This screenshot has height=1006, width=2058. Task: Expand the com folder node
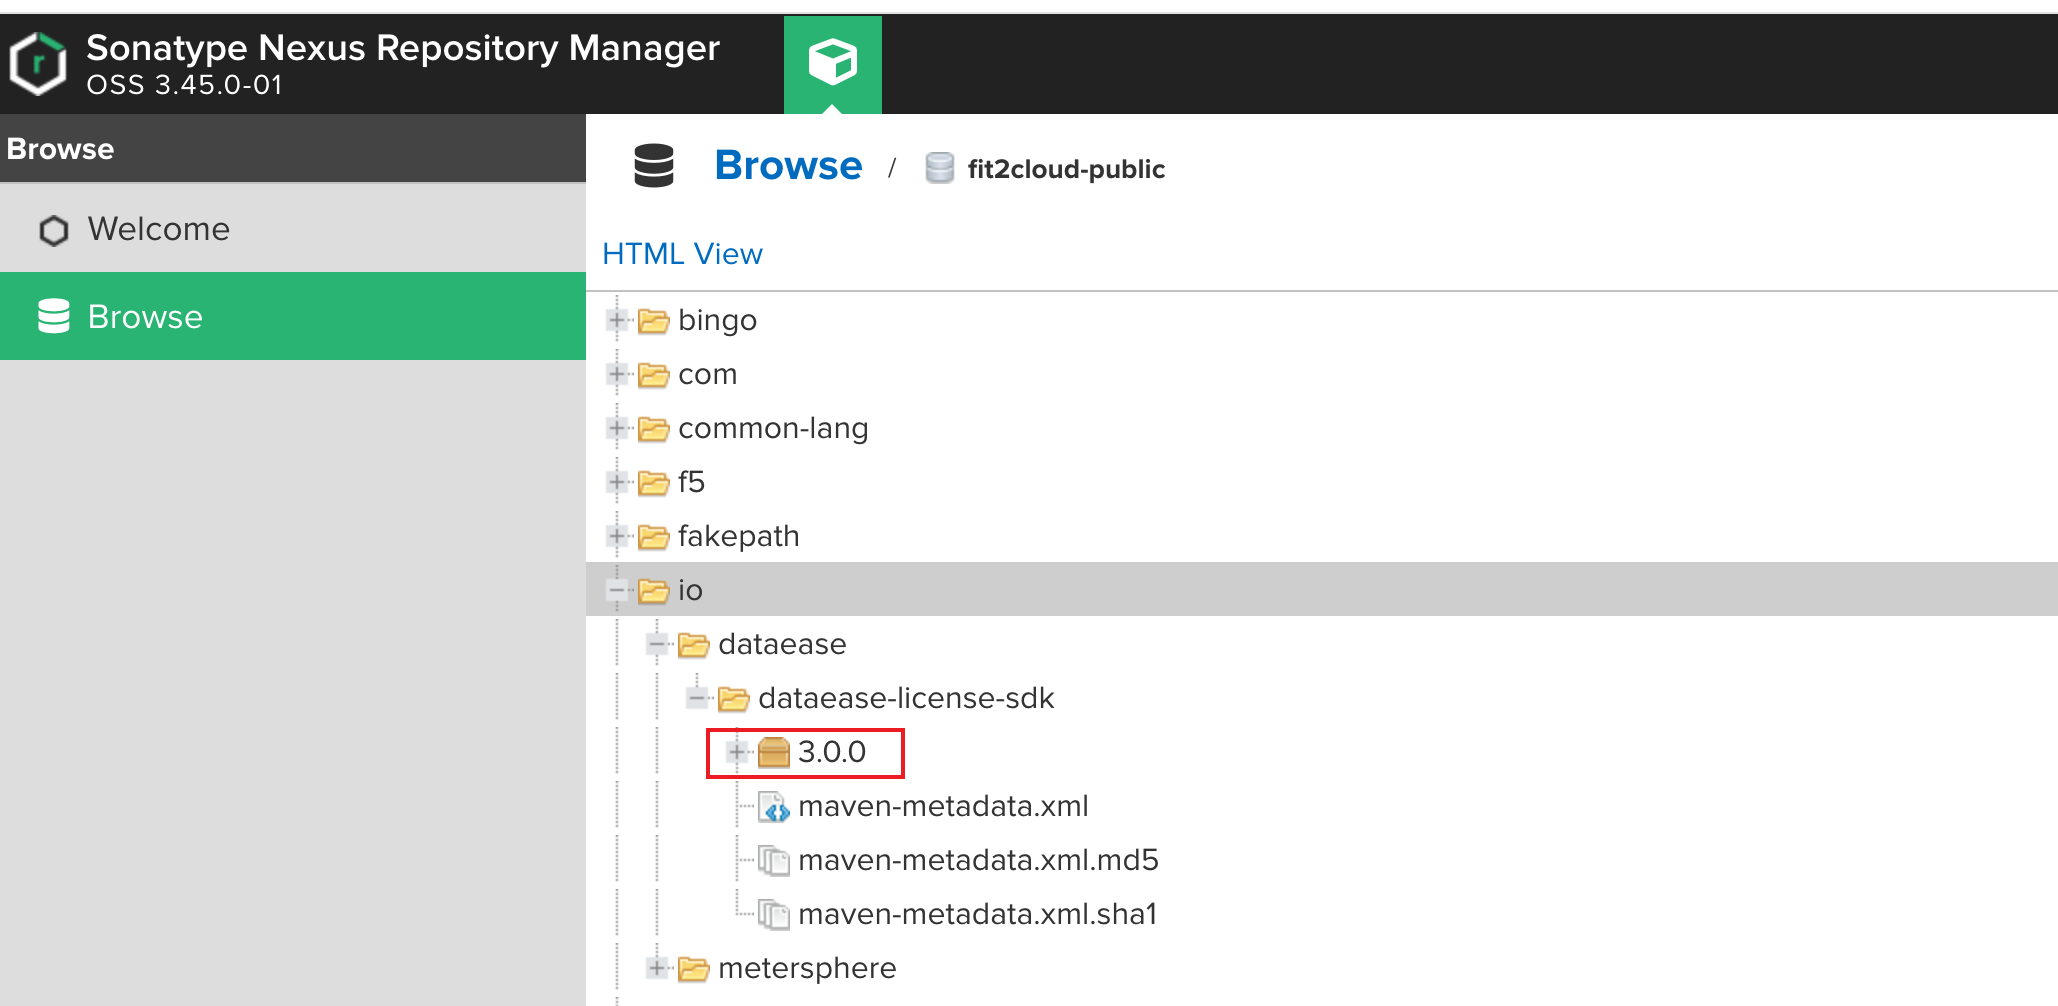(617, 374)
